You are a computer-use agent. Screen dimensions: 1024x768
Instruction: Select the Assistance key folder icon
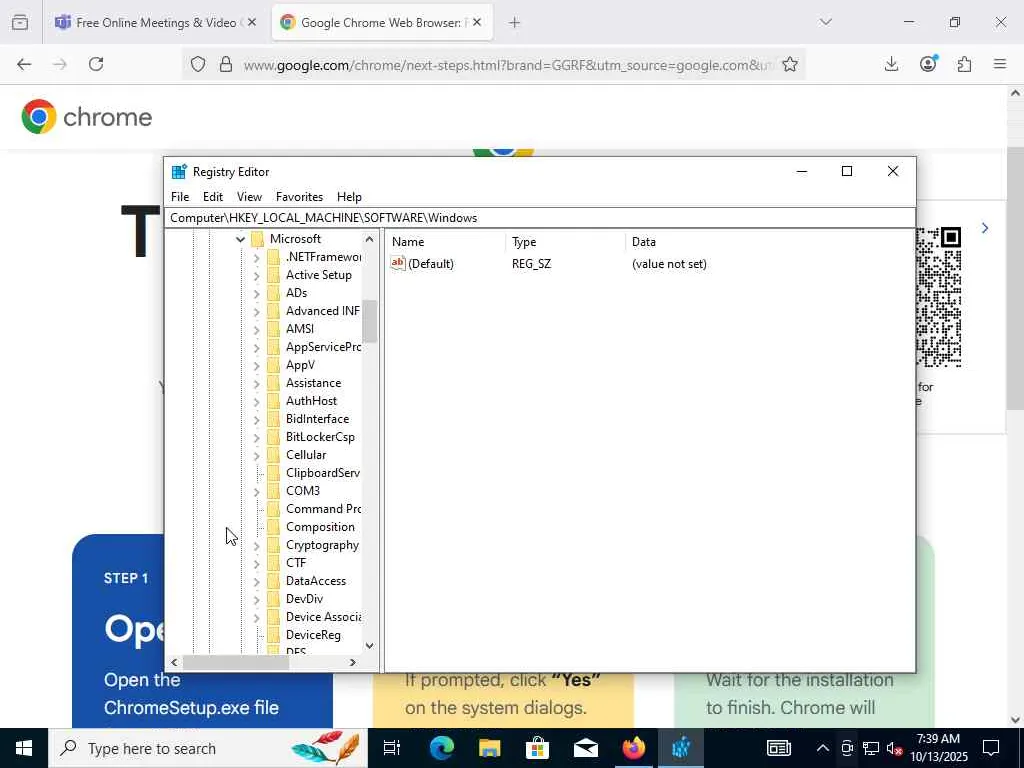pyautogui.click(x=274, y=383)
